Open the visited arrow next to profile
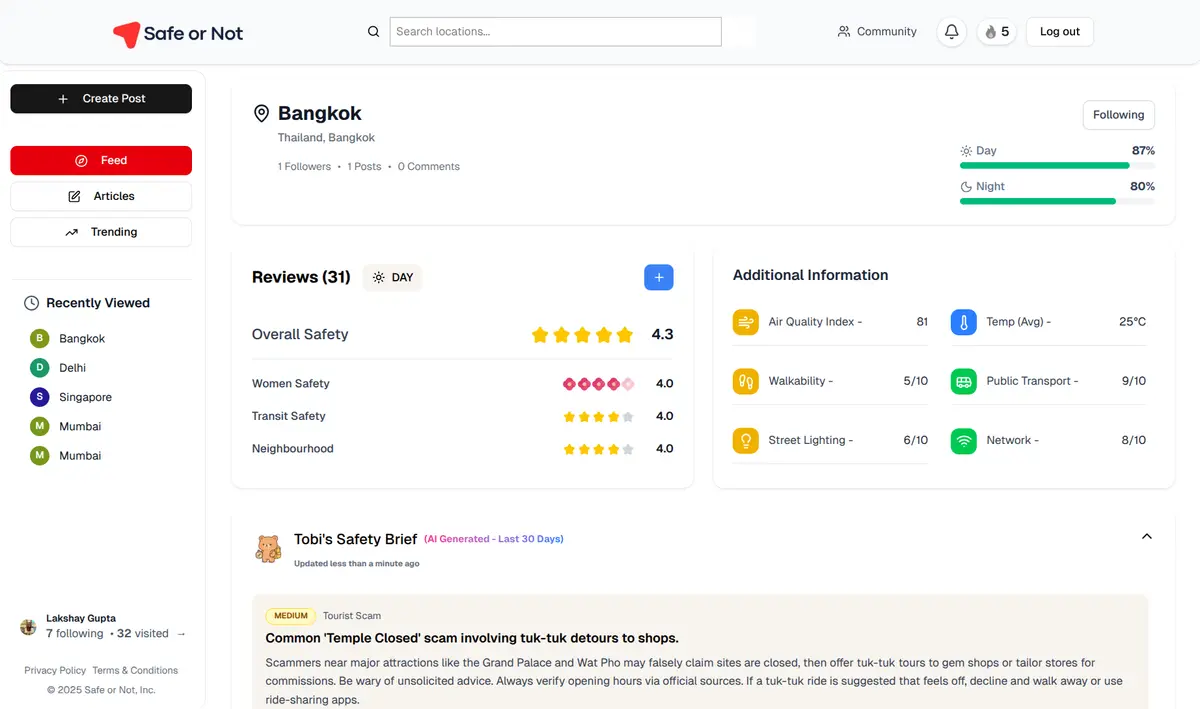1200x709 pixels. [x=181, y=634]
